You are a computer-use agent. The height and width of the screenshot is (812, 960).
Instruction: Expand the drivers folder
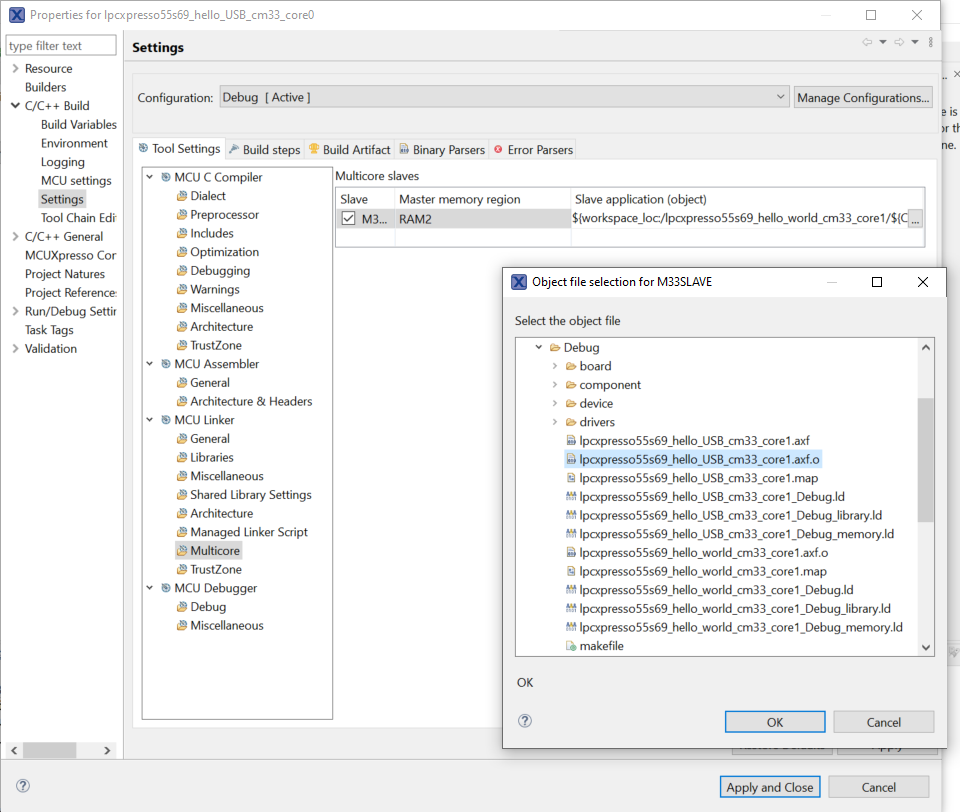click(555, 422)
